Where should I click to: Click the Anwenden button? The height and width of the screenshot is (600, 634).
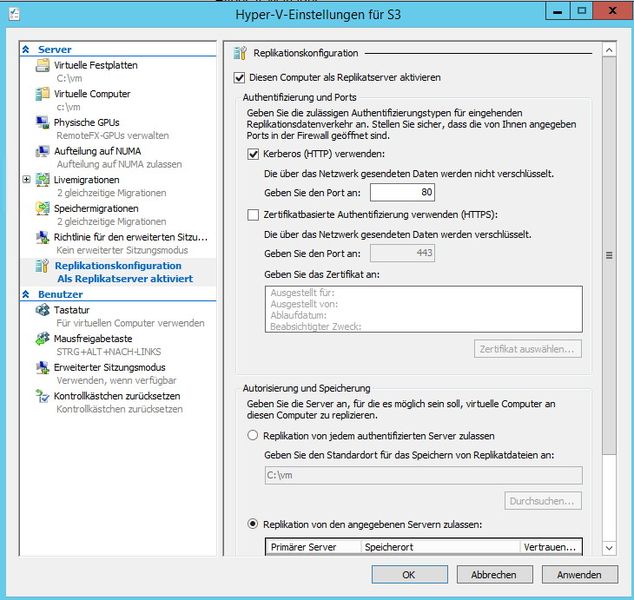pyautogui.click(x=580, y=575)
